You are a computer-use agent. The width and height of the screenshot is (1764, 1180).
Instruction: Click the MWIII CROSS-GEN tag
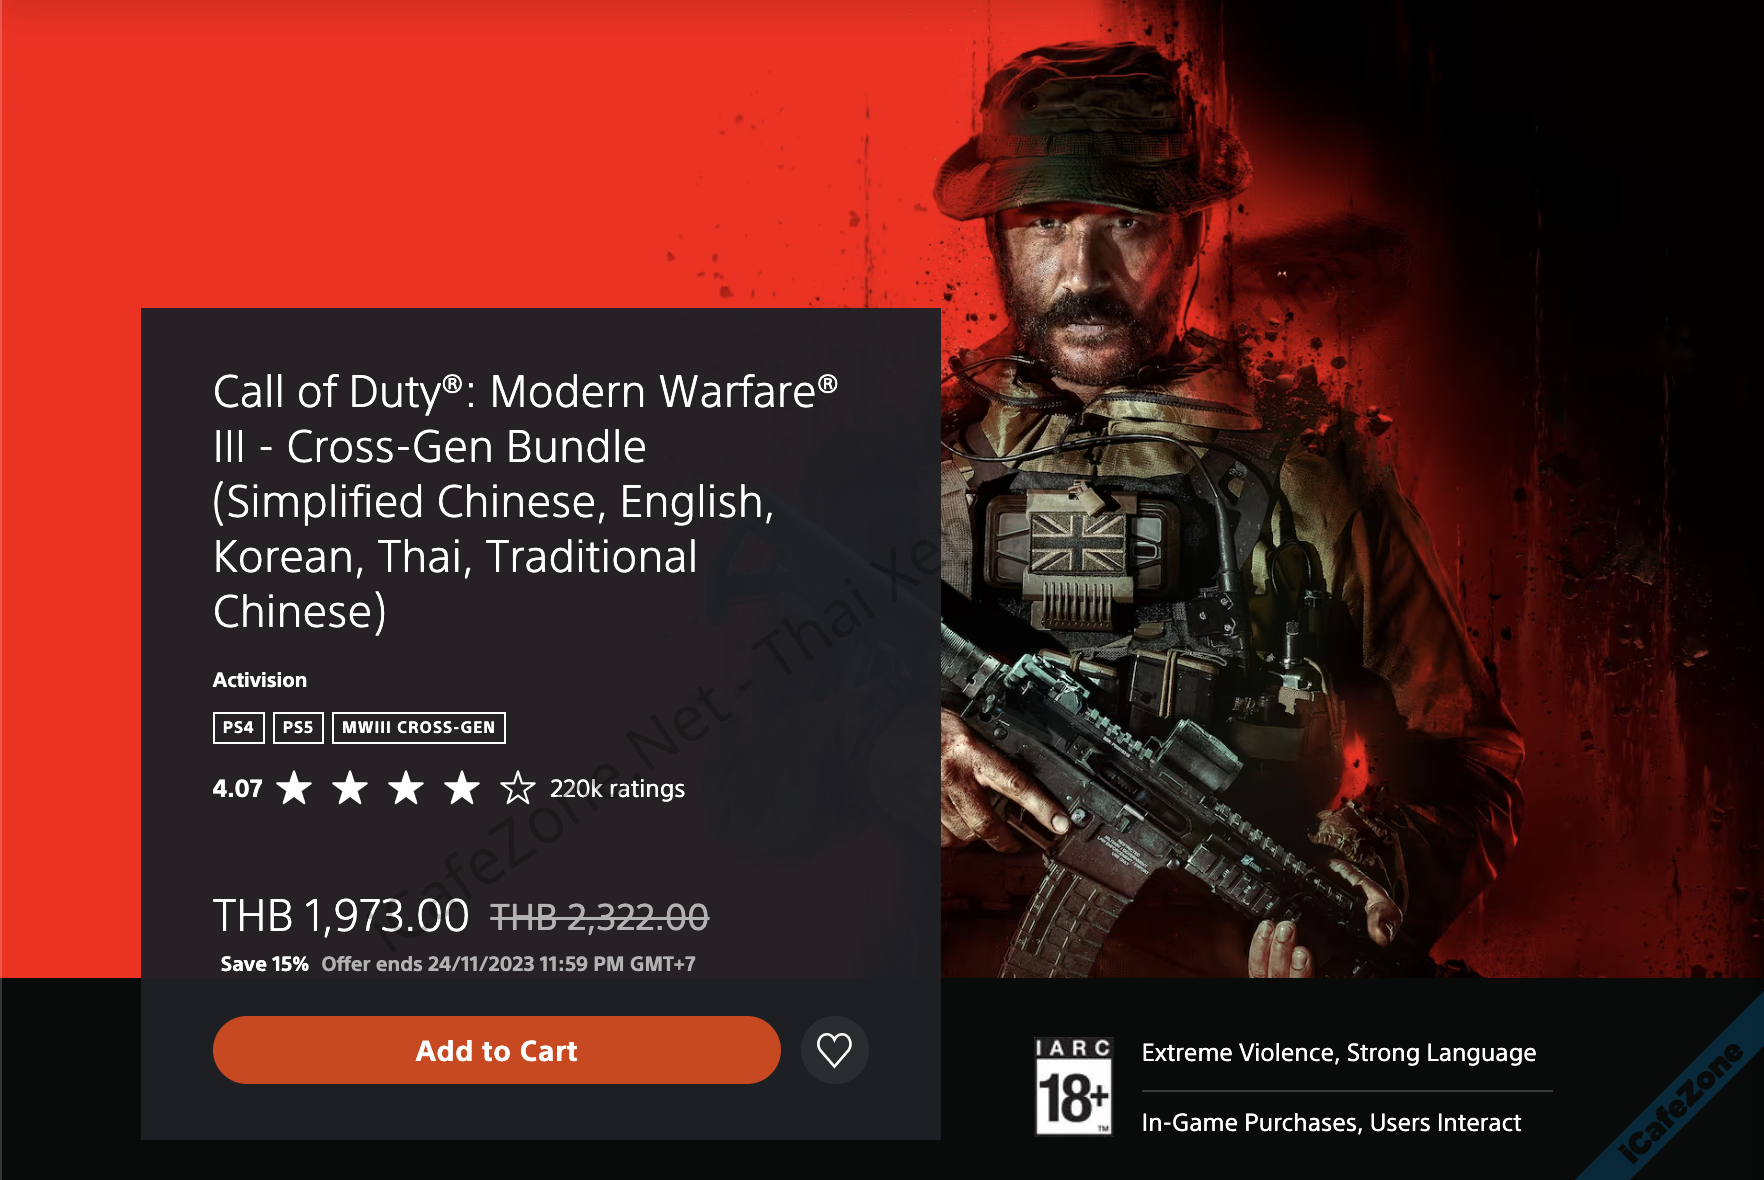419,727
